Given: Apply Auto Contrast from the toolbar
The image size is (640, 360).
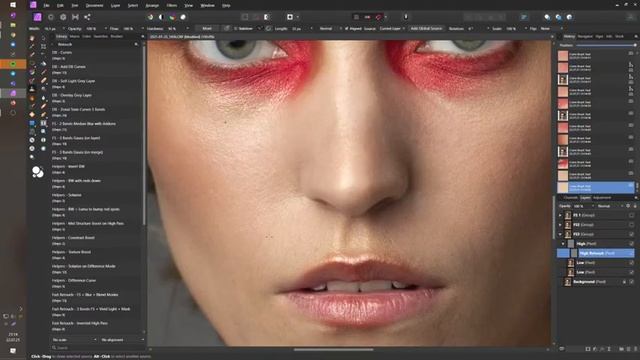Looking at the screenshot, I should pyautogui.click(x=161, y=17).
